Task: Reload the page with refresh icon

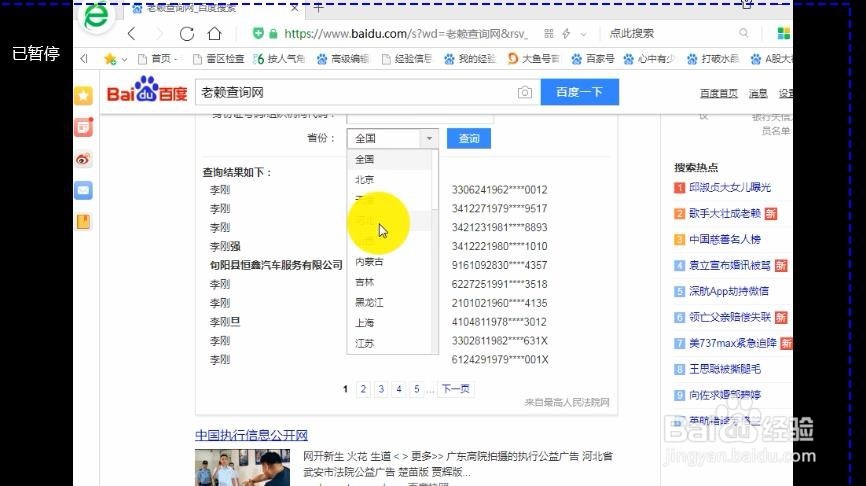Action: [x=187, y=34]
